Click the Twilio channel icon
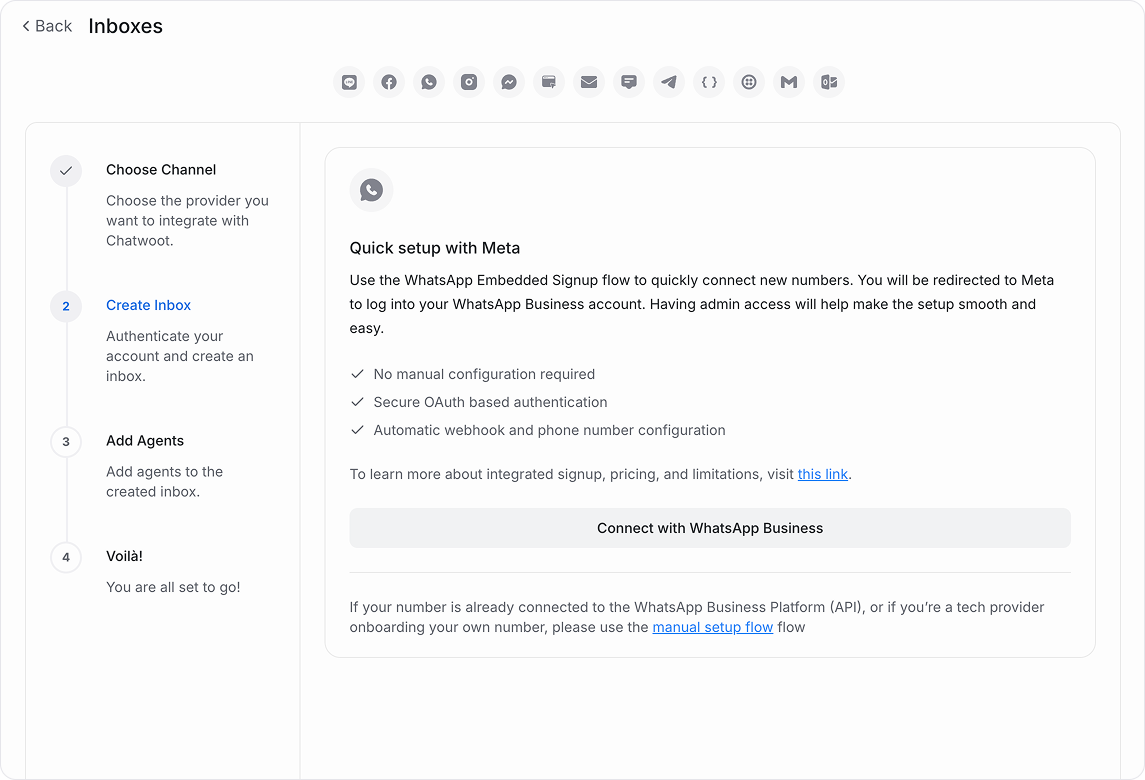The image size is (1145, 780). coord(749,82)
